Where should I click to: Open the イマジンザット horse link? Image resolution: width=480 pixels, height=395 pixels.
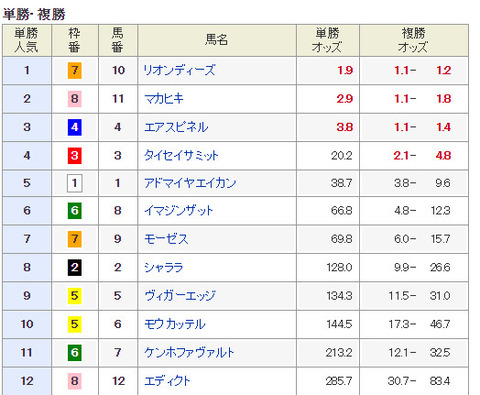tap(178, 210)
